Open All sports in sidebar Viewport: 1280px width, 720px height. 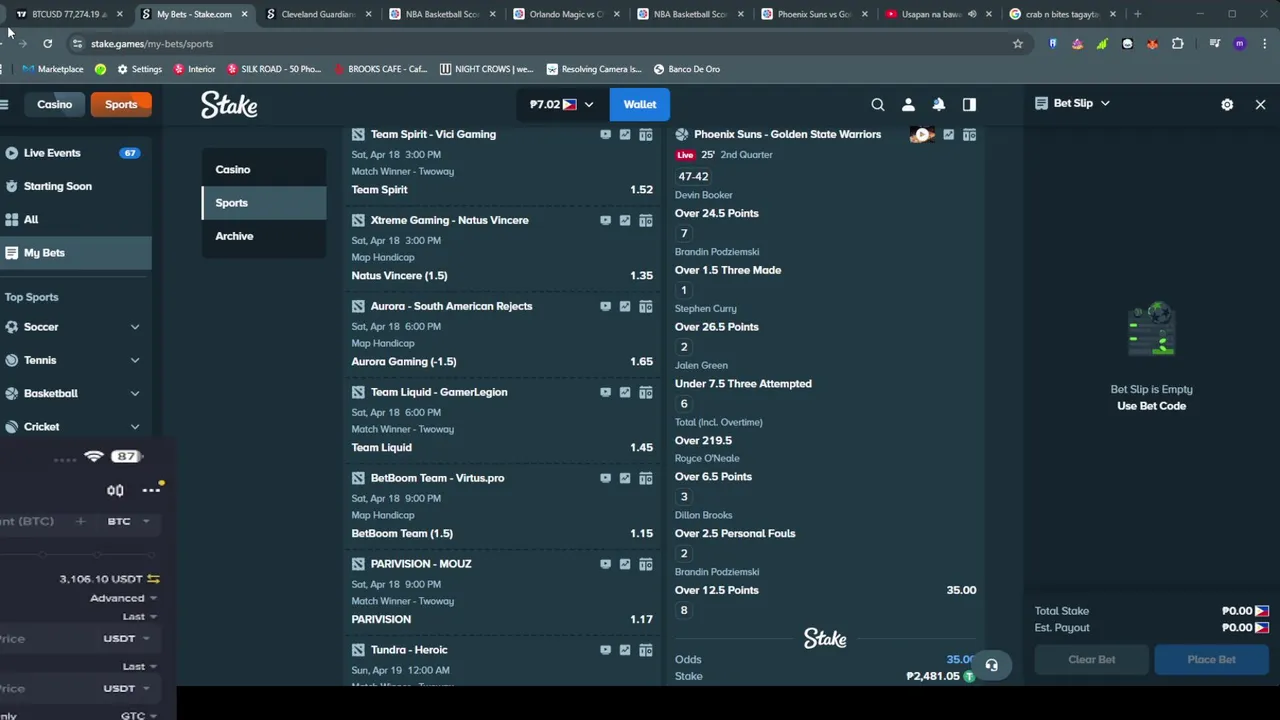pyautogui.click(x=75, y=219)
